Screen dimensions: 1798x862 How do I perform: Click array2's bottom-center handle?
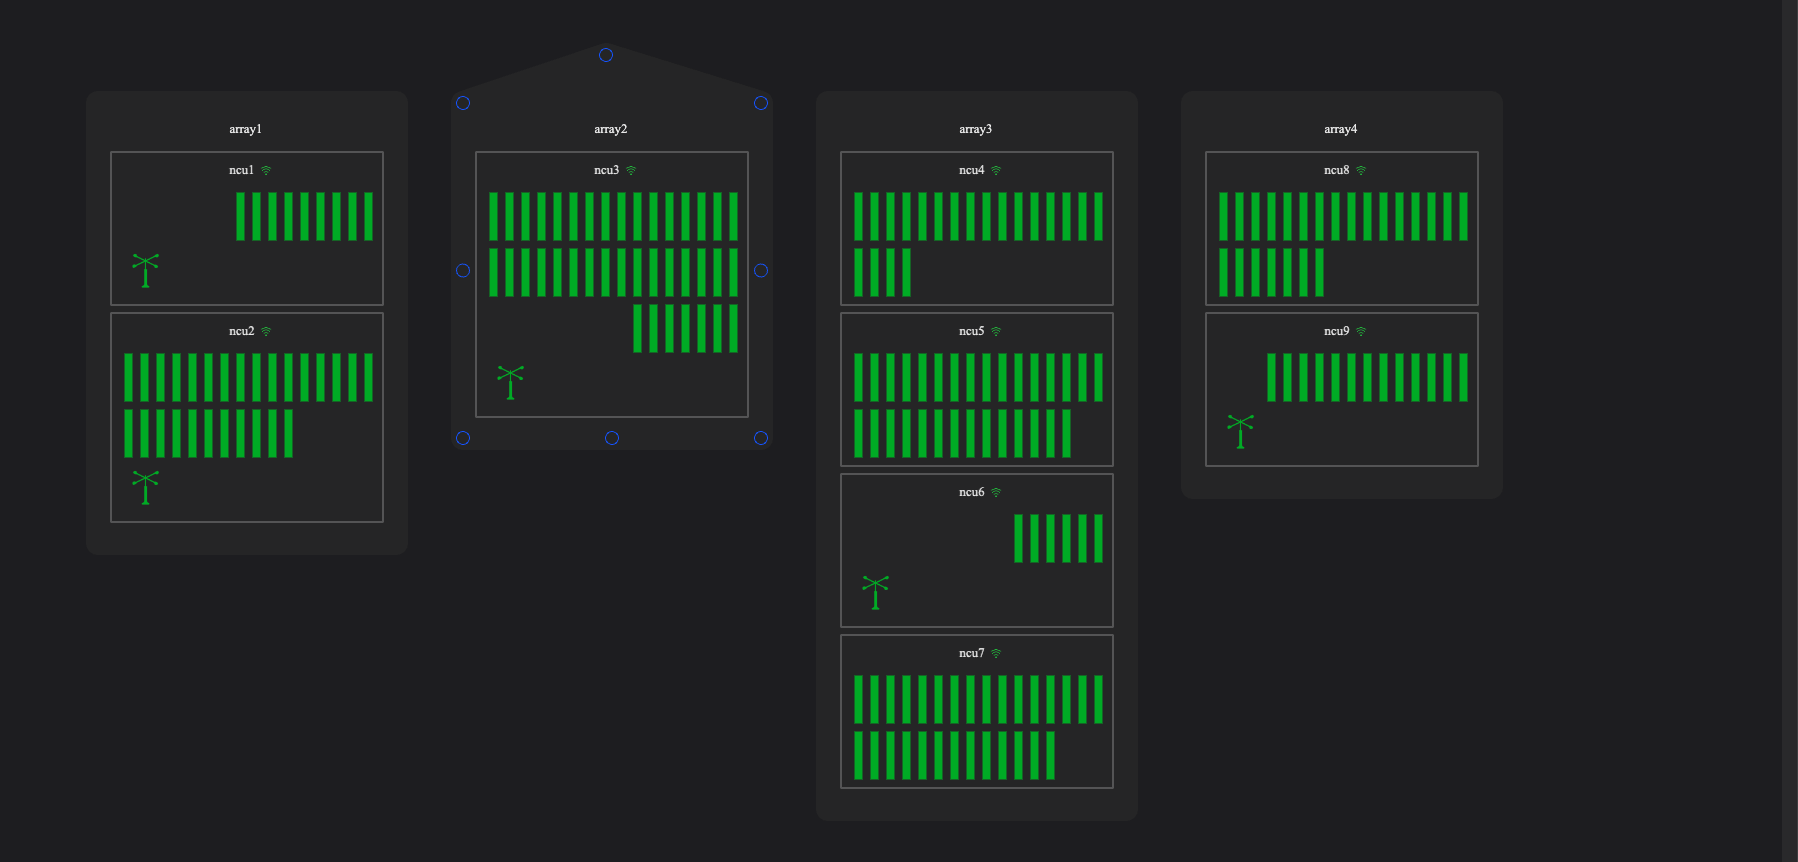[x=612, y=438]
